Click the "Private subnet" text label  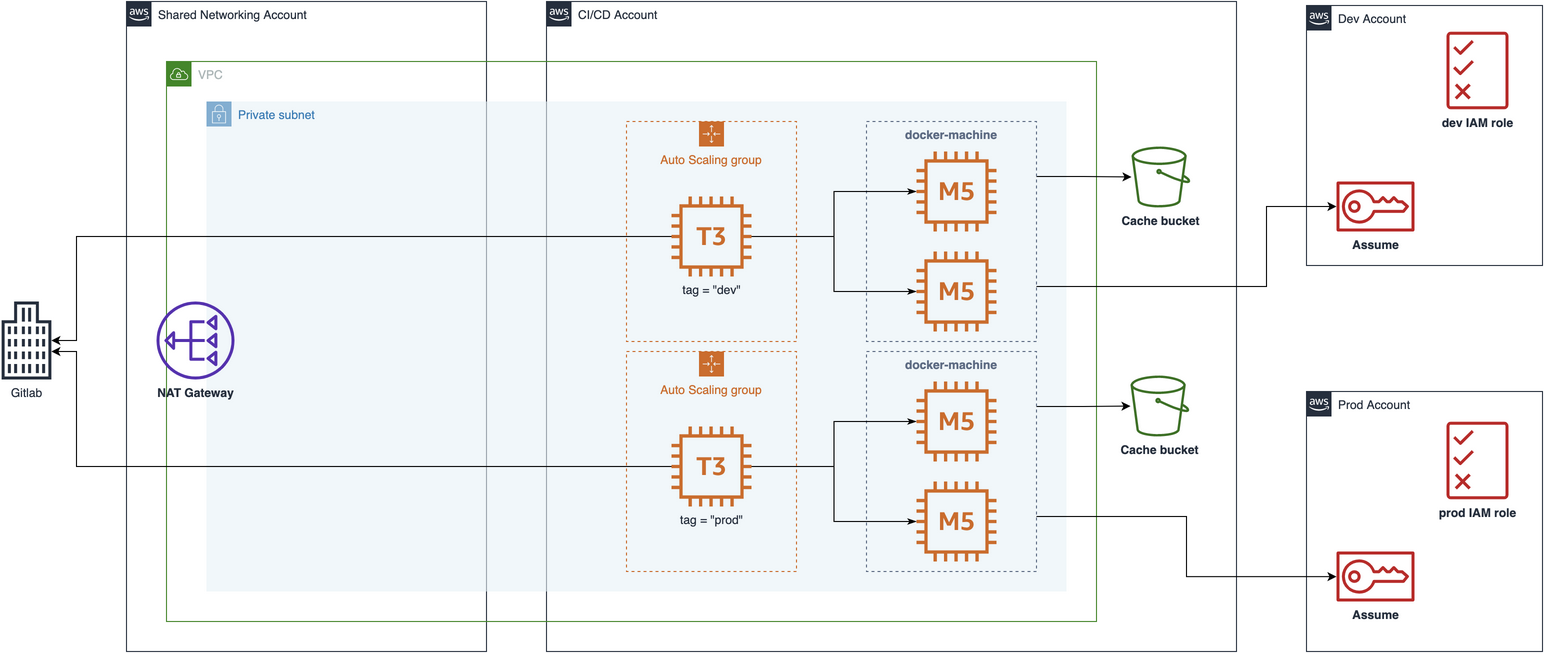click(276, 115)
